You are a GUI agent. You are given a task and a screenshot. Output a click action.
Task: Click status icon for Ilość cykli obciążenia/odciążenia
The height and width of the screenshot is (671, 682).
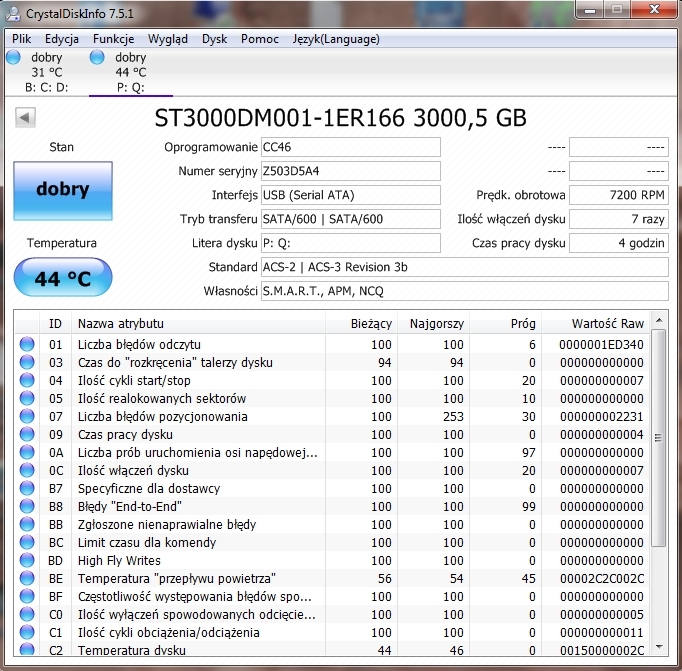click(27, 632)
